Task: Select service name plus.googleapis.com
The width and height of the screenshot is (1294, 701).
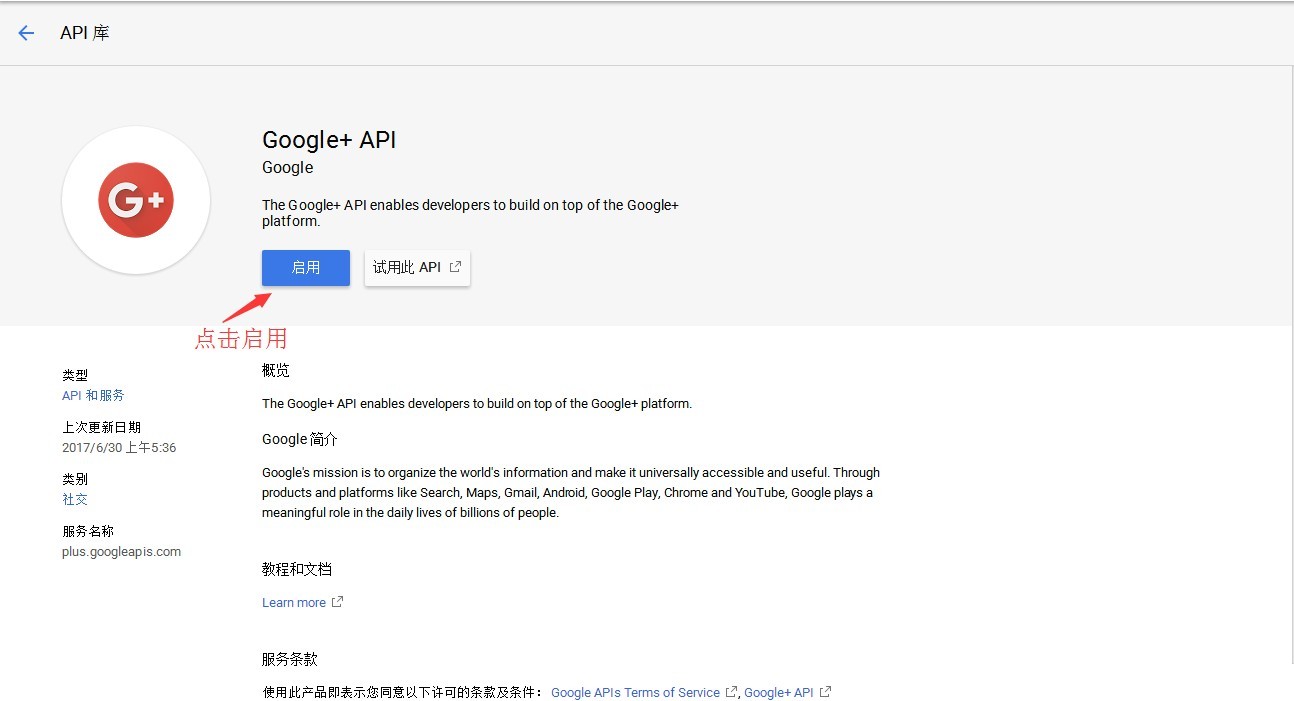Action: coord(121,552)
